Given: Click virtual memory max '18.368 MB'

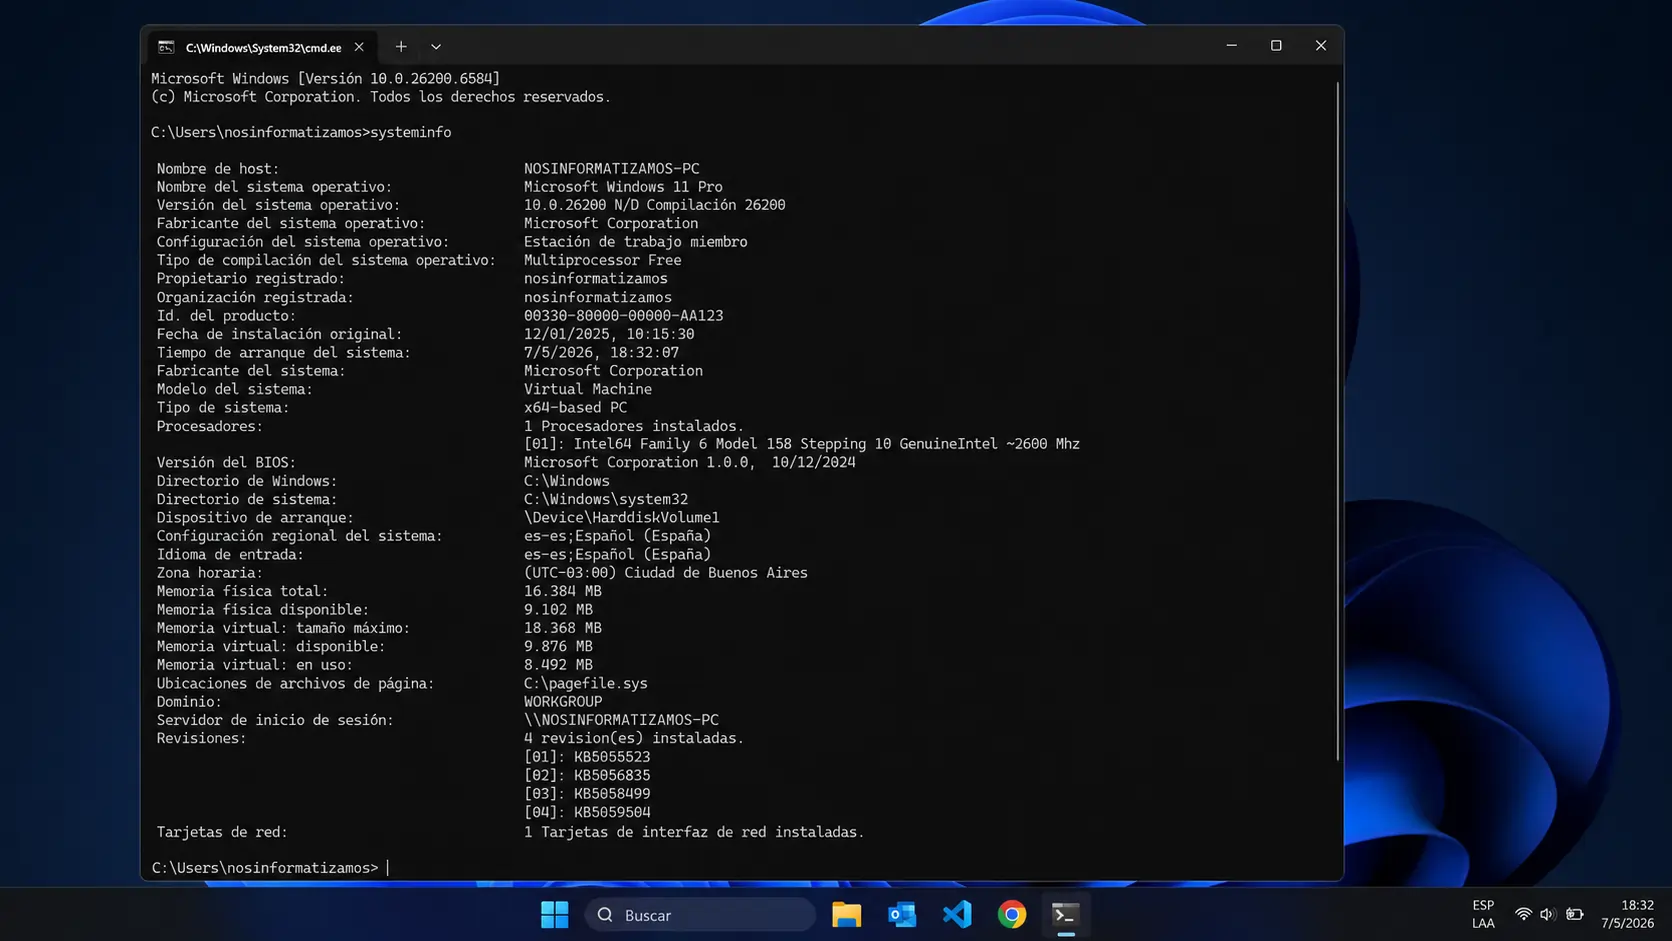Looking at the screenshot, I should click(563, 628).
